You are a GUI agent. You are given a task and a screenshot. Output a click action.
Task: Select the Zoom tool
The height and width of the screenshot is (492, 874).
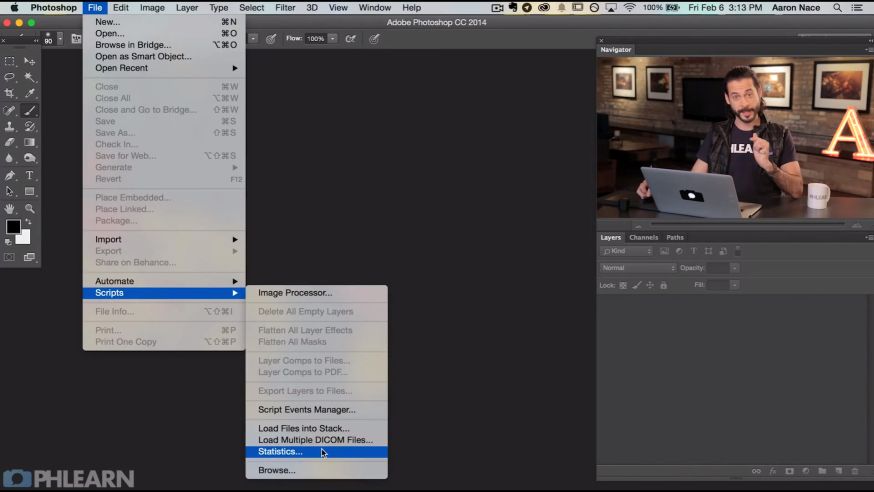point(30,208)
